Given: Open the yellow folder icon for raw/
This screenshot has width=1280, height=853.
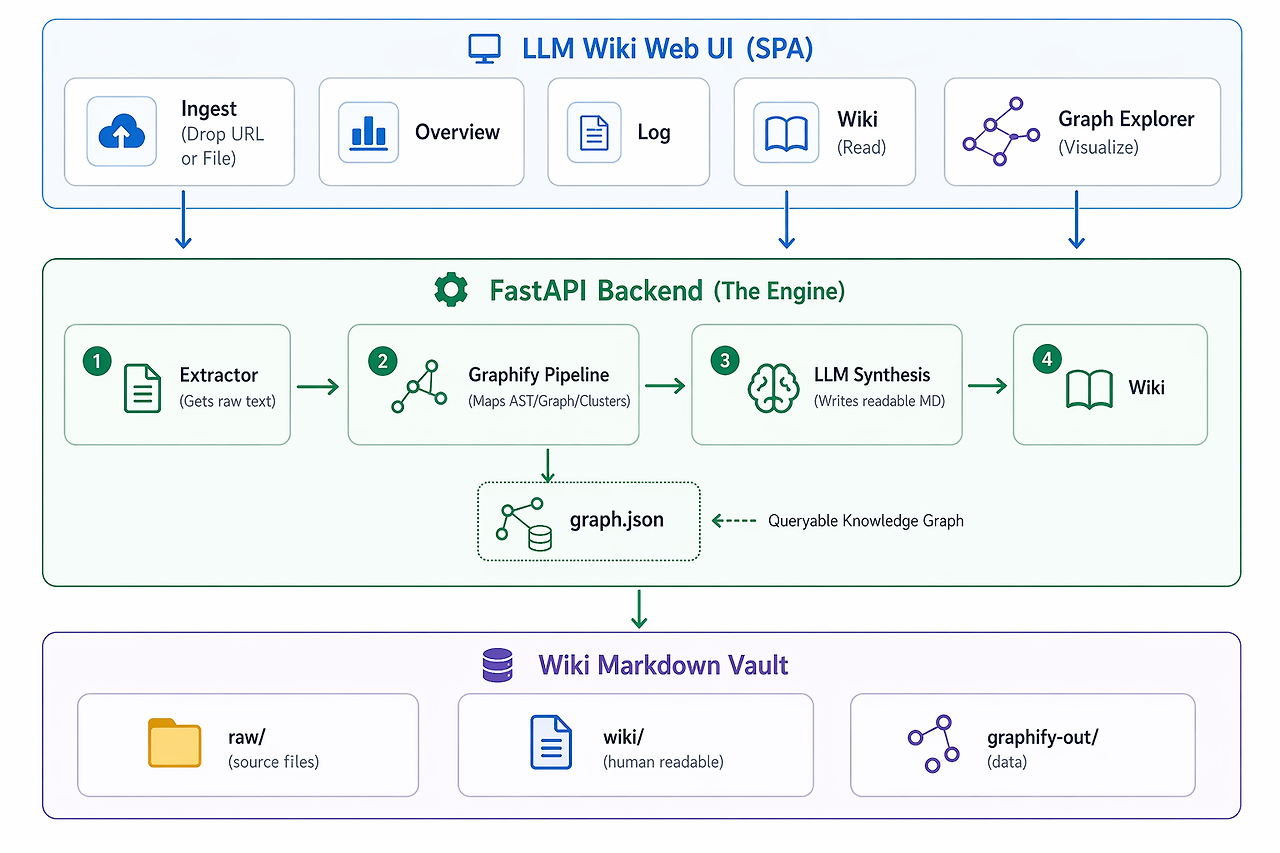Looking at the screenshot, I should (x=175, y=743).
